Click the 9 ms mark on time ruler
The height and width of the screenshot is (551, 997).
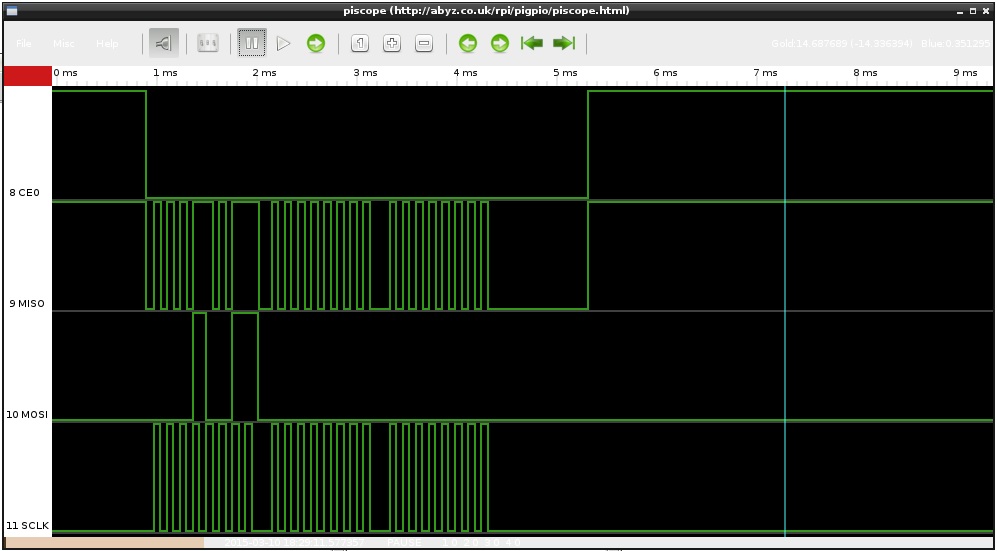coord(965,73)
